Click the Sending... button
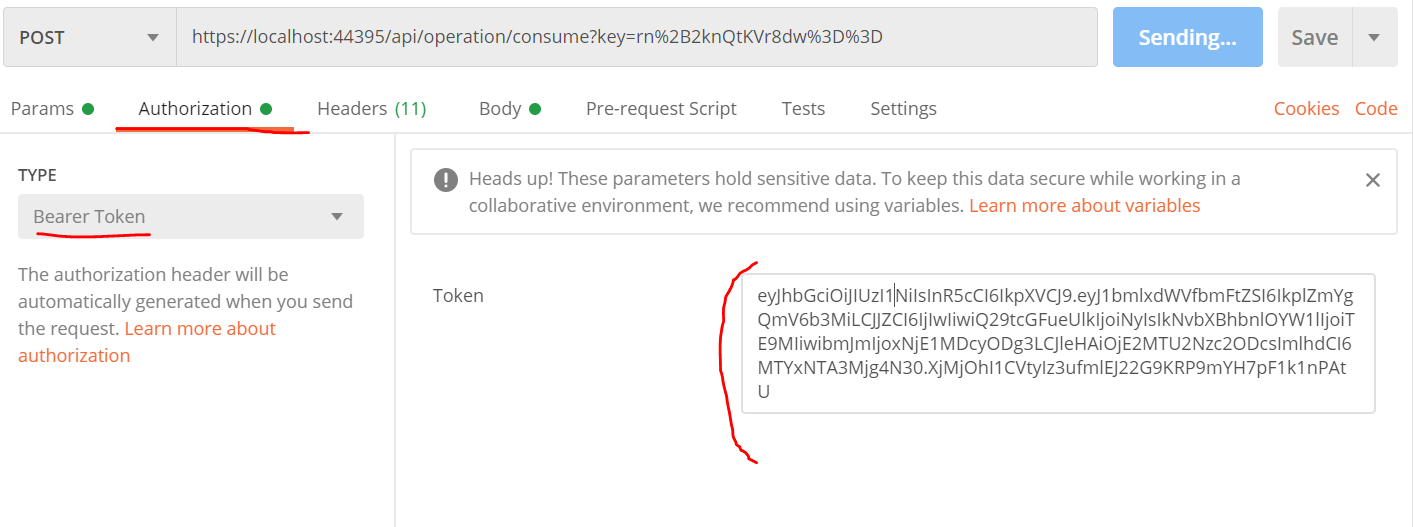Image resolution: width=1413 pixels, height=527 pixels. (x=1188, y=38)
